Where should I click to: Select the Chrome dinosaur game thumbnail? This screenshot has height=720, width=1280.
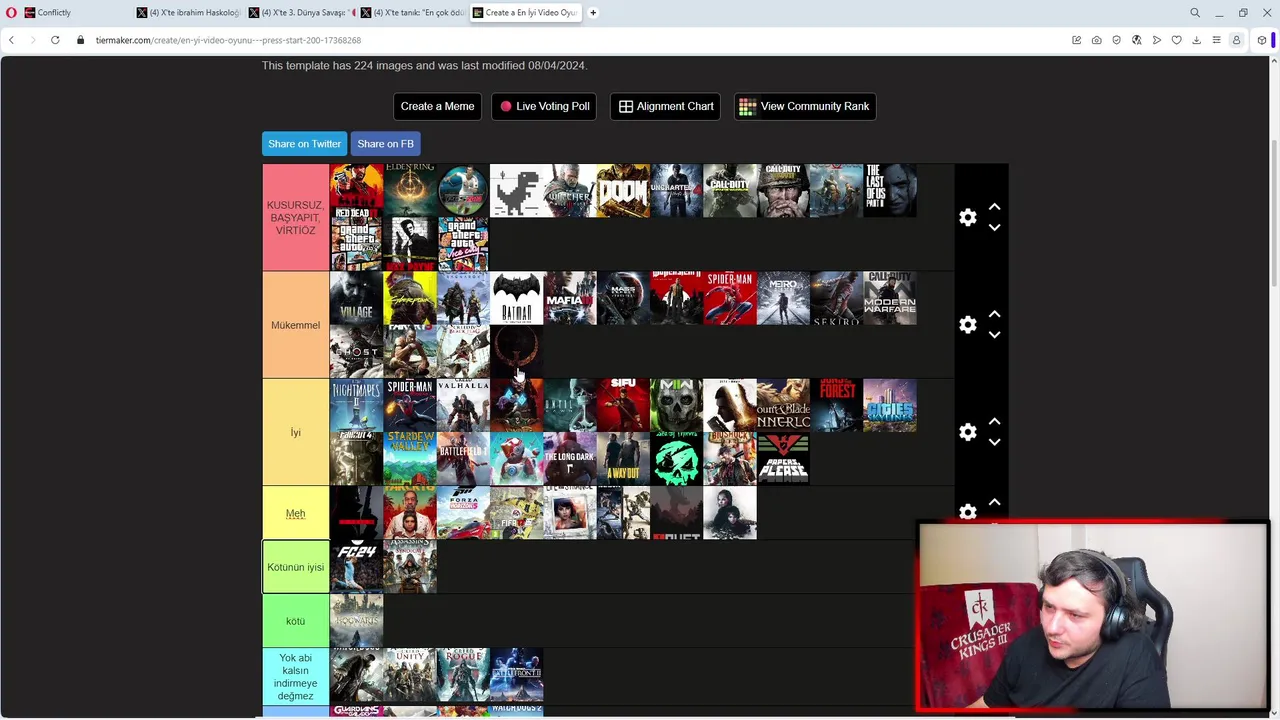[516, 190]
